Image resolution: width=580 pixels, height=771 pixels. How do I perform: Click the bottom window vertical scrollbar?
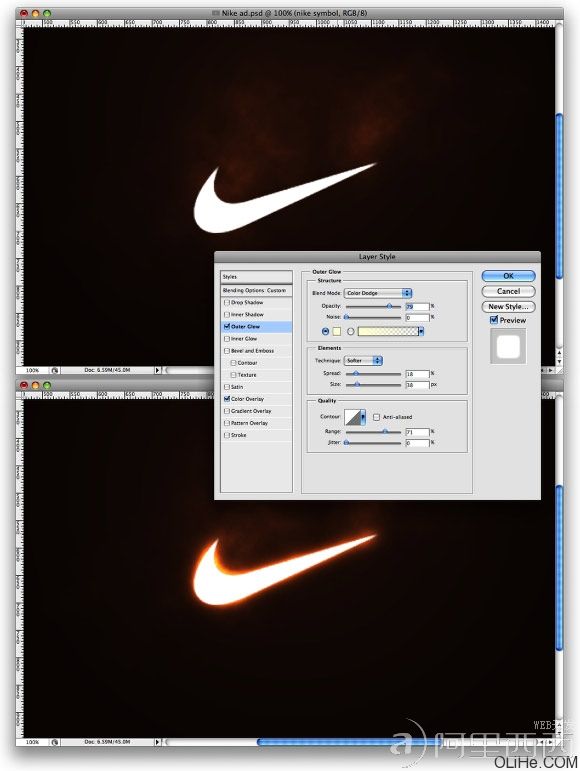click(x=559, y=568)
